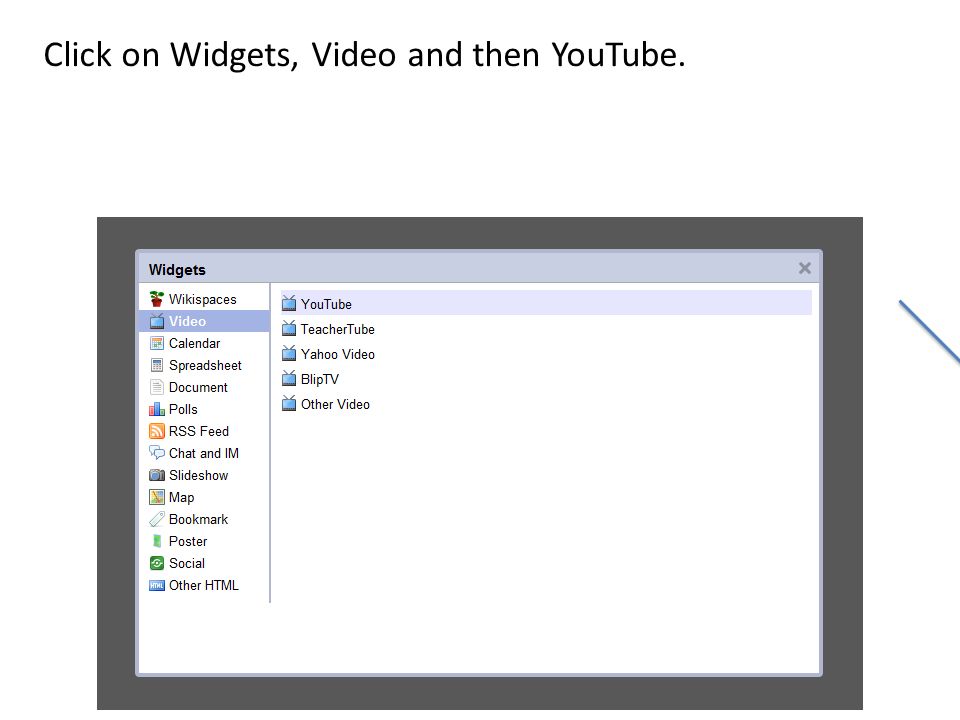Click the Chat and IM speech bubble icon

coord(157,453)
